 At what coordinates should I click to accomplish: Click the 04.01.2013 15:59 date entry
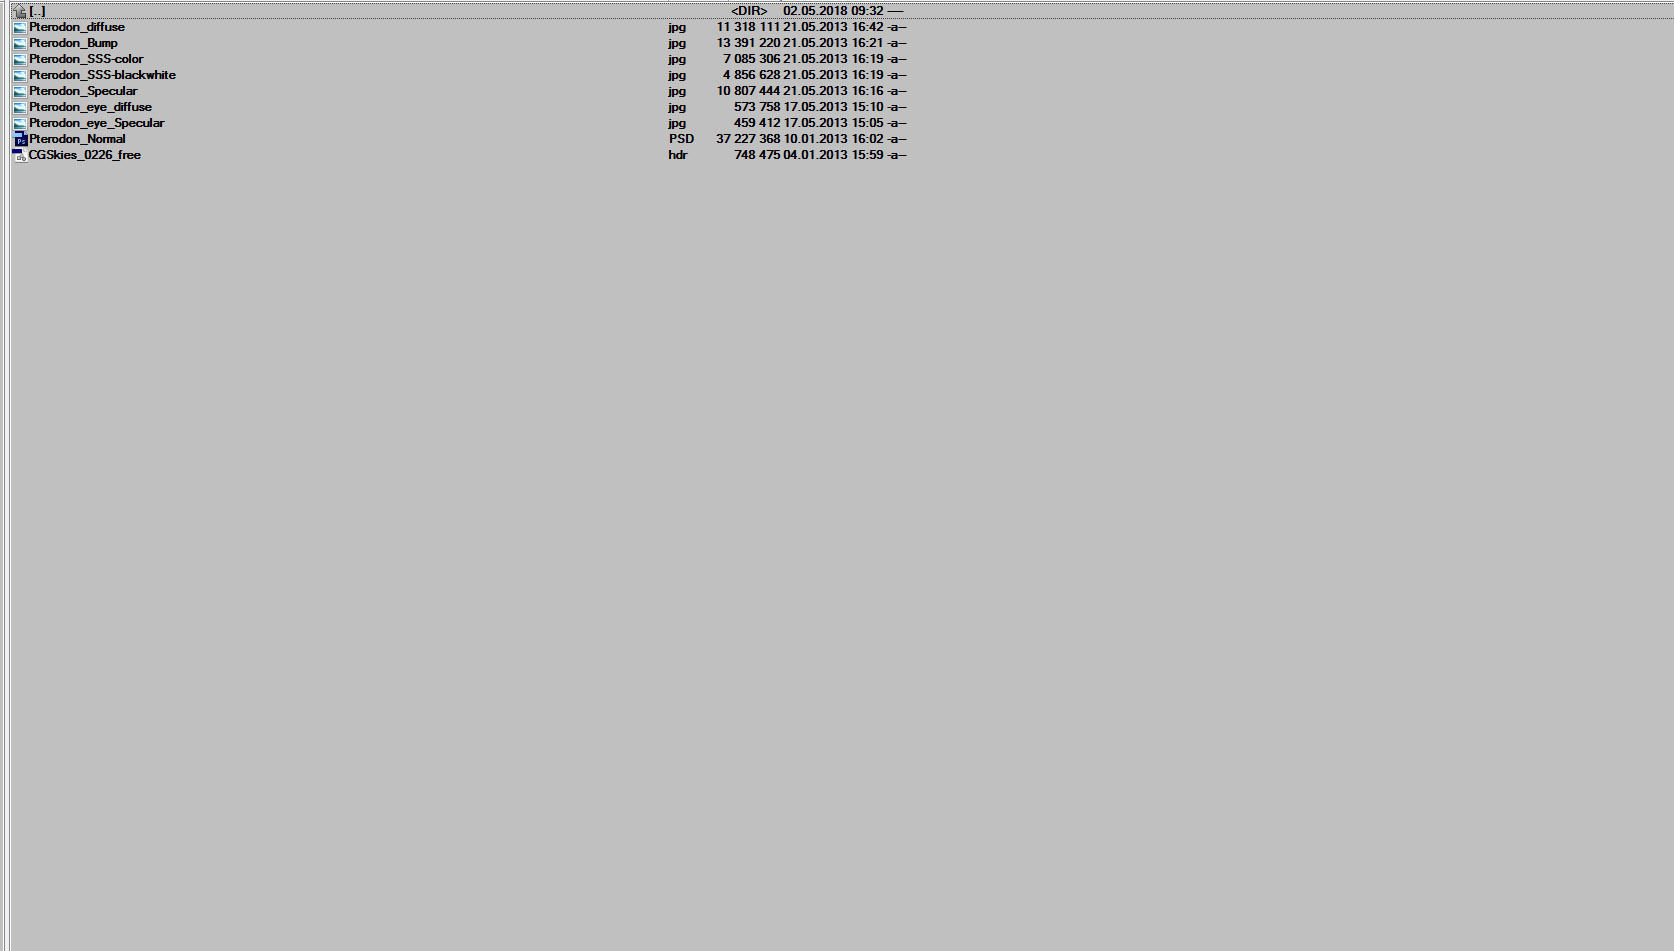point(834,155)
